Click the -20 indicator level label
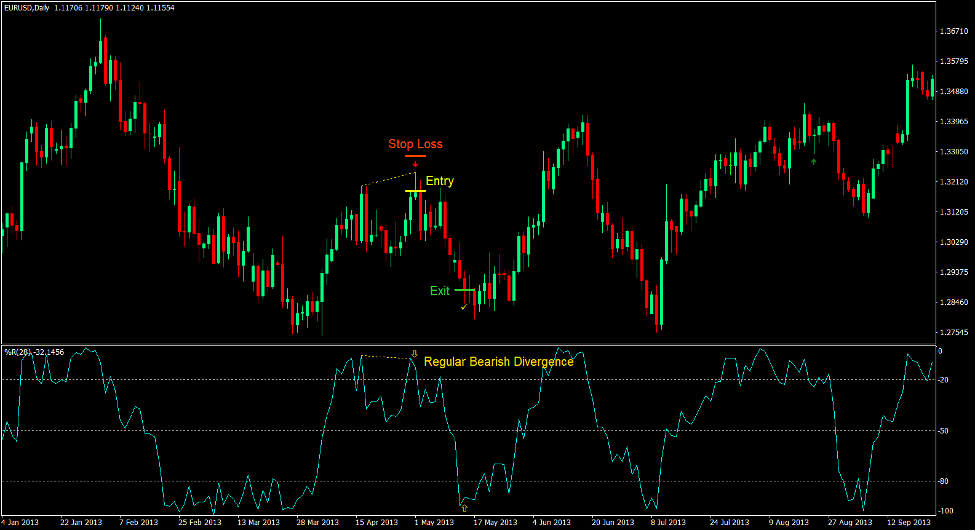 pyautogui.click(x=944, y=380)
